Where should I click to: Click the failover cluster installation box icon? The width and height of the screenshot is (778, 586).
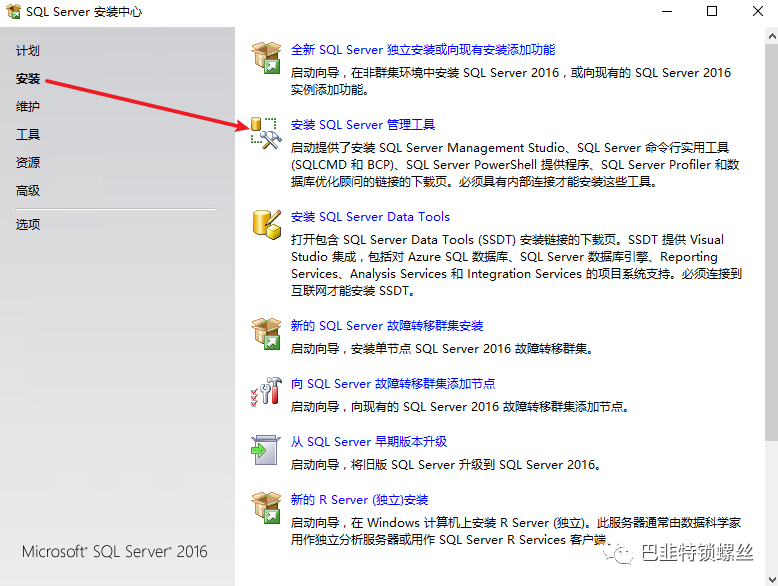(x=266, y=334)
